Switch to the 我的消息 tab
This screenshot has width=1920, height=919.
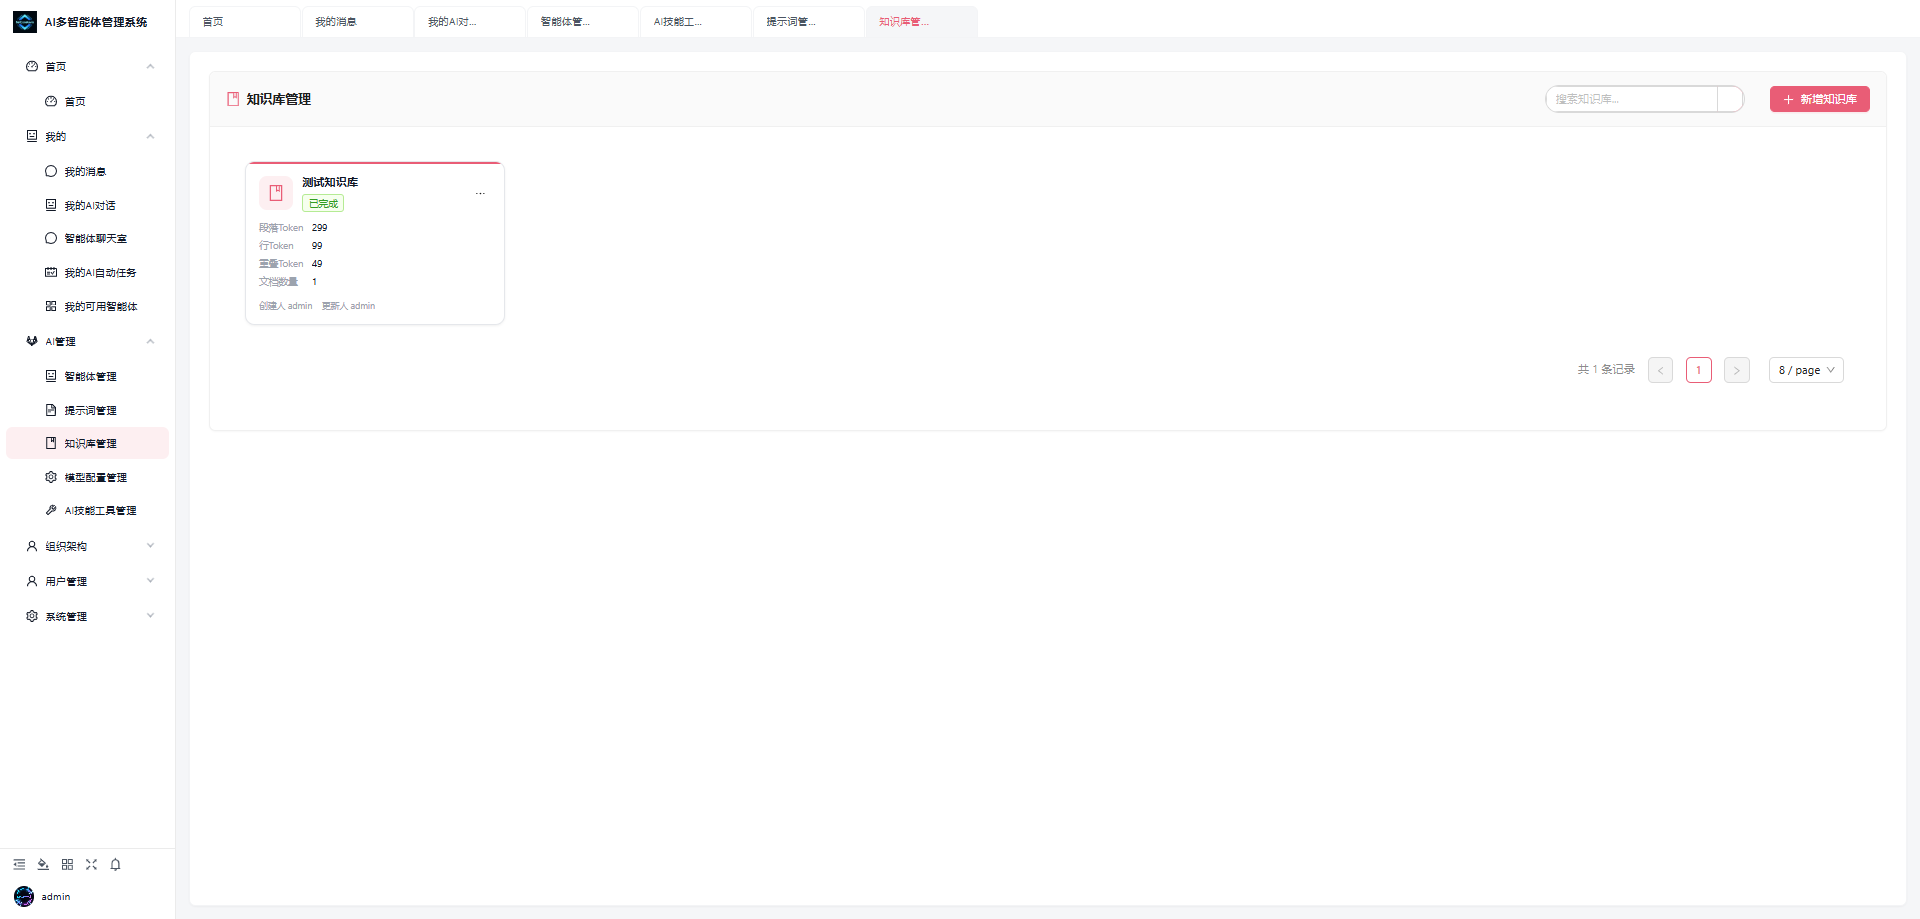coord(358,22)
